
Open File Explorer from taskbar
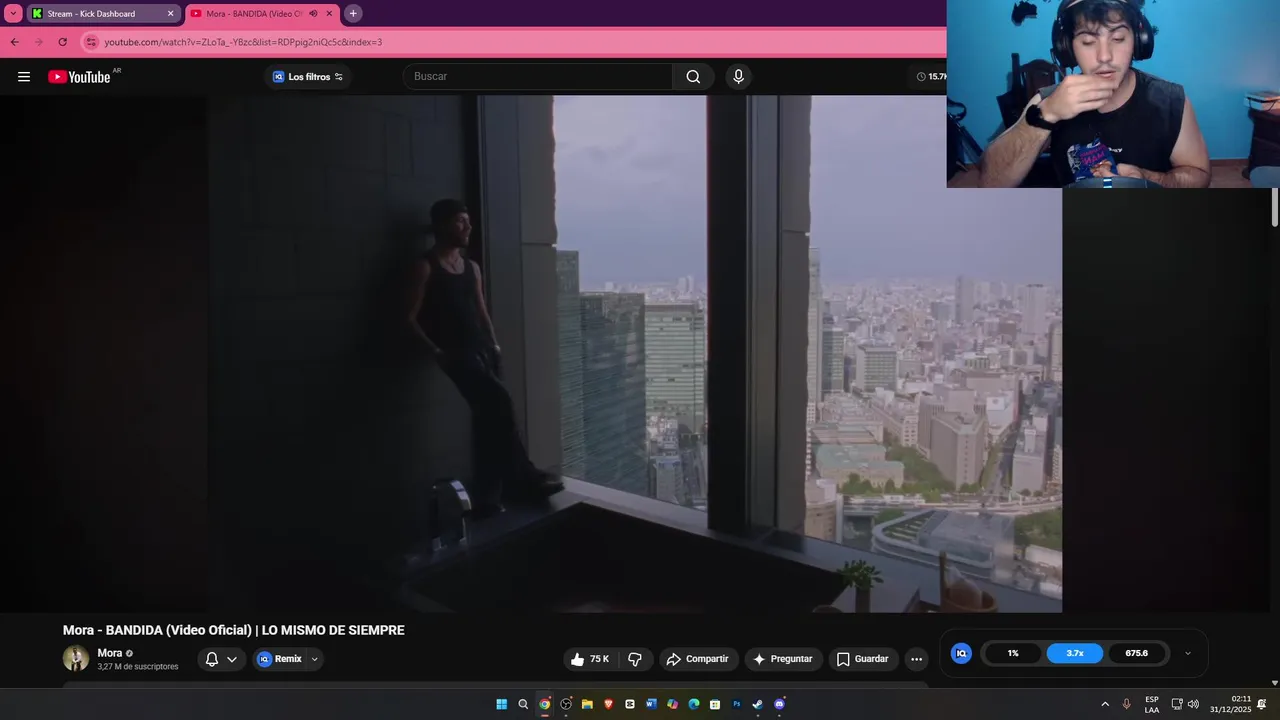[x=587, y=704]
